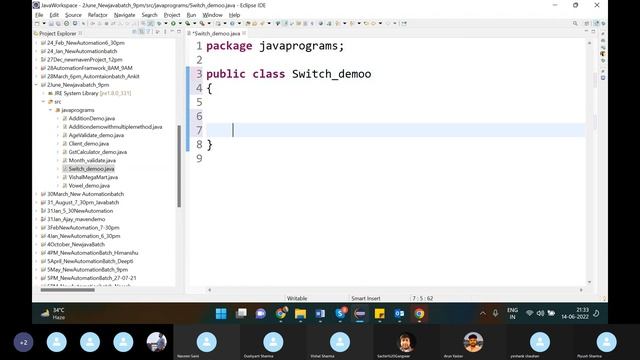This screenshot has width=640, height=360.
Task: Click Collapse All in Project Explorer toolbar
Action: [134, 32]
